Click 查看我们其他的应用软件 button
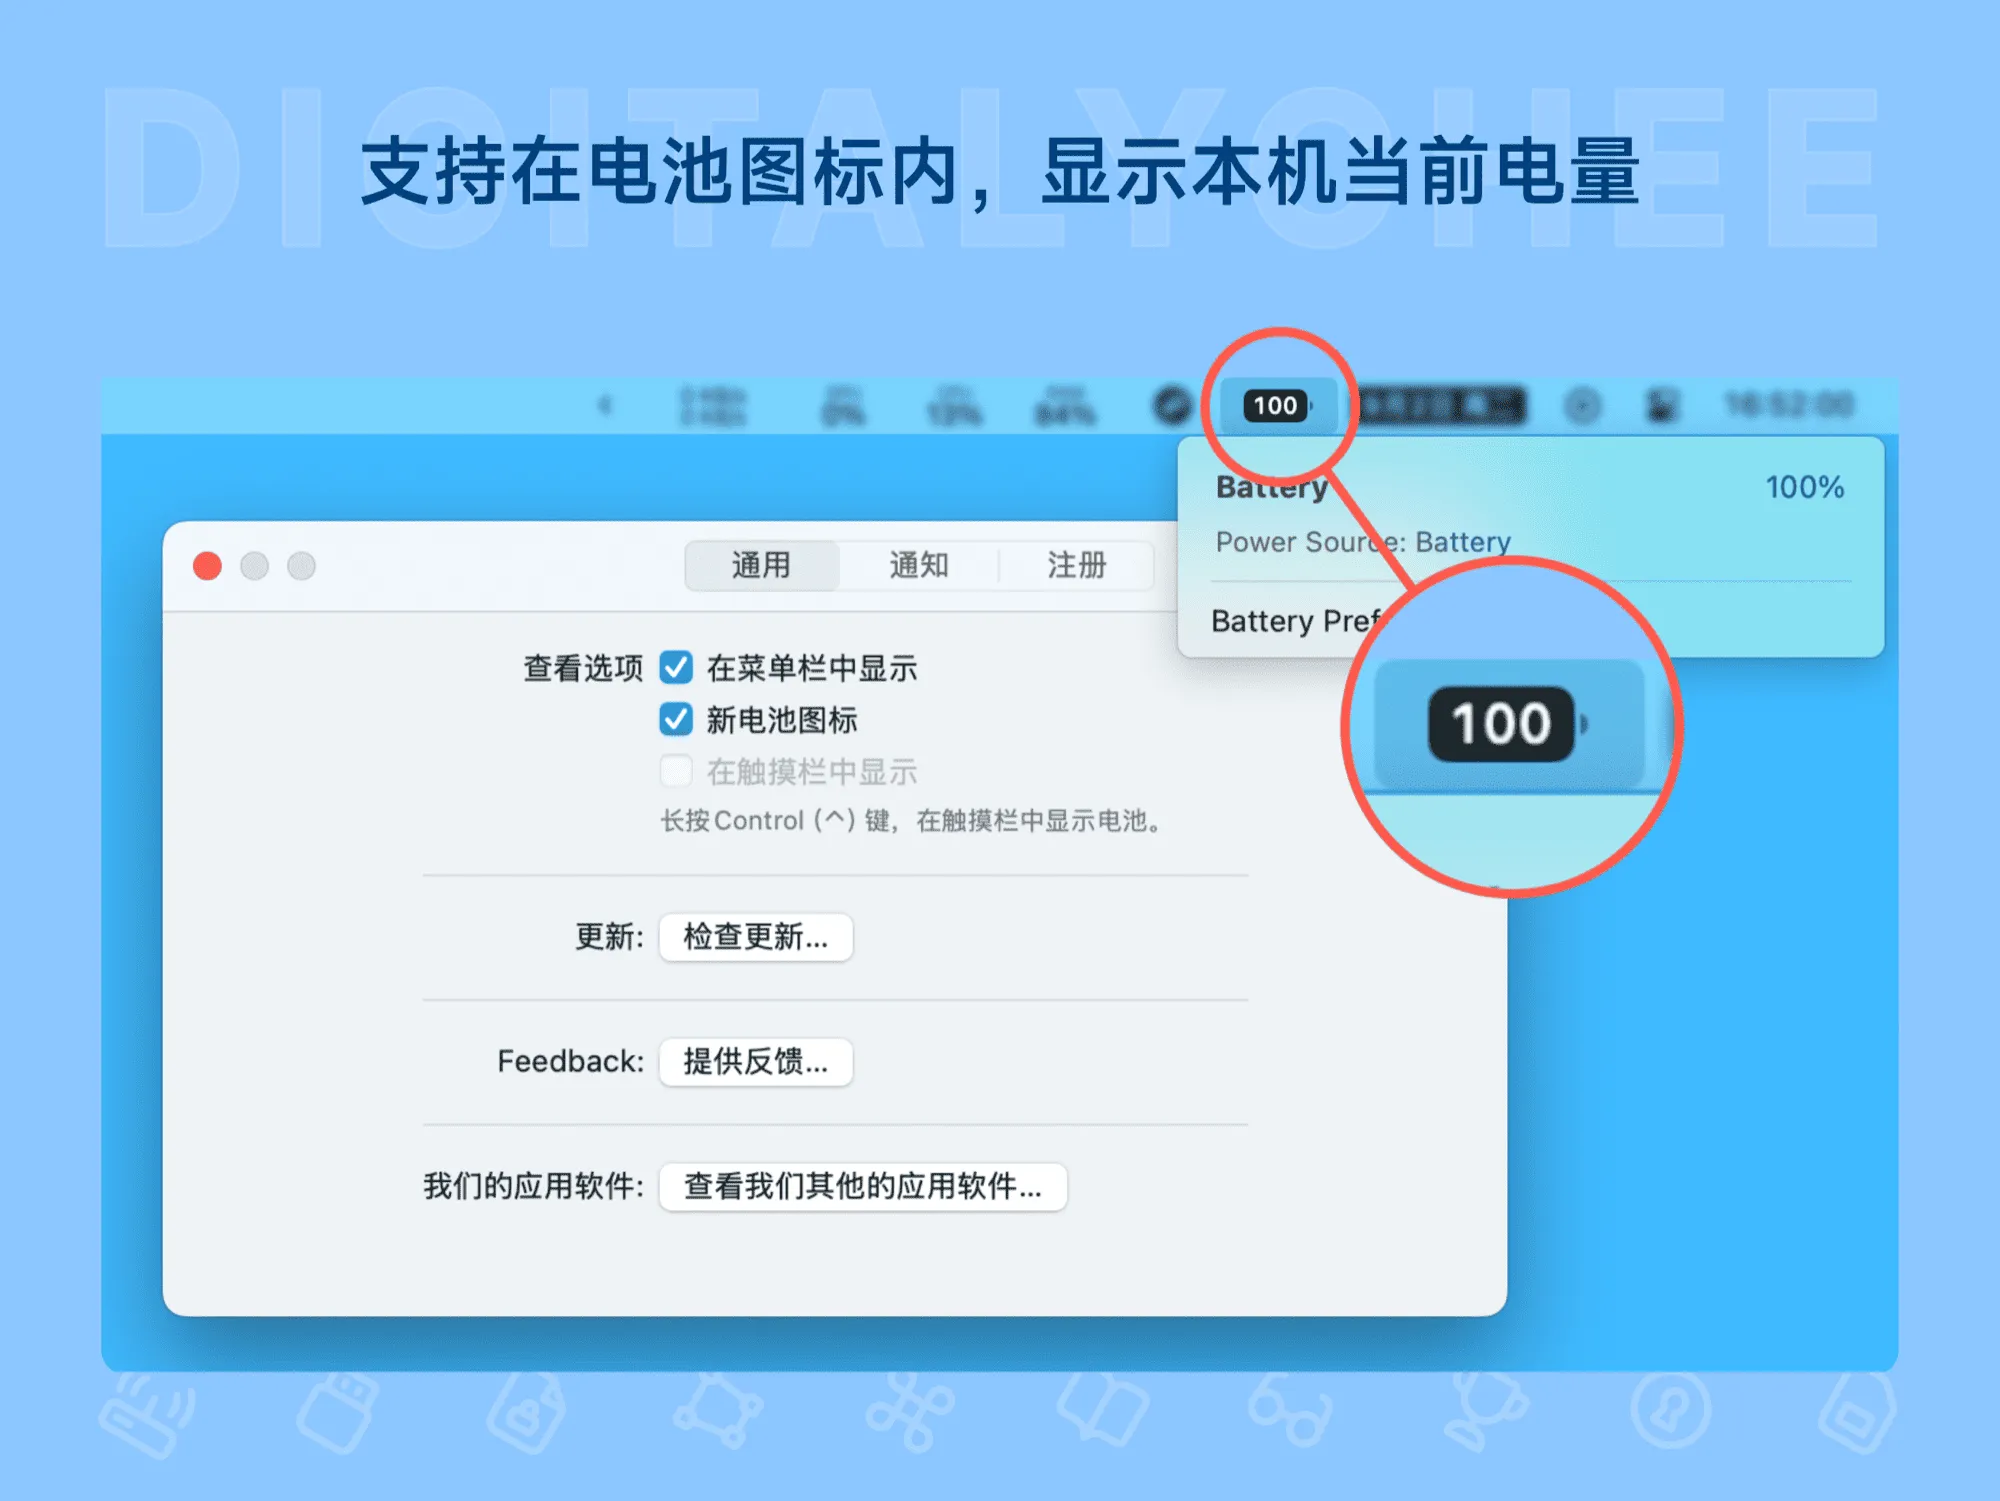2000x1501 pixels. [862, 1187]
